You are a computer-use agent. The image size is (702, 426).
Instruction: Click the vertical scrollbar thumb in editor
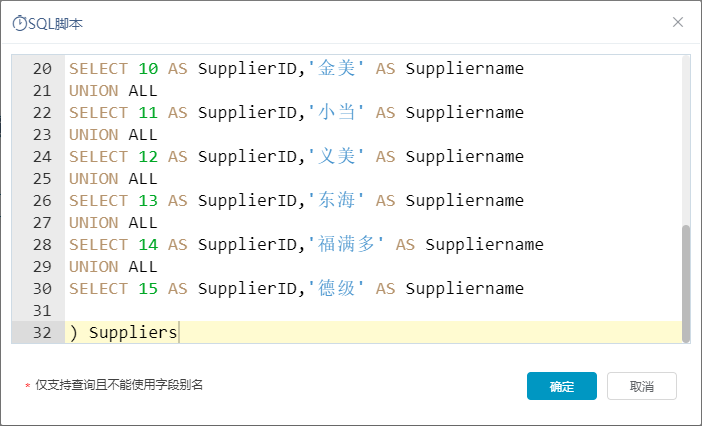click(686, 284)
